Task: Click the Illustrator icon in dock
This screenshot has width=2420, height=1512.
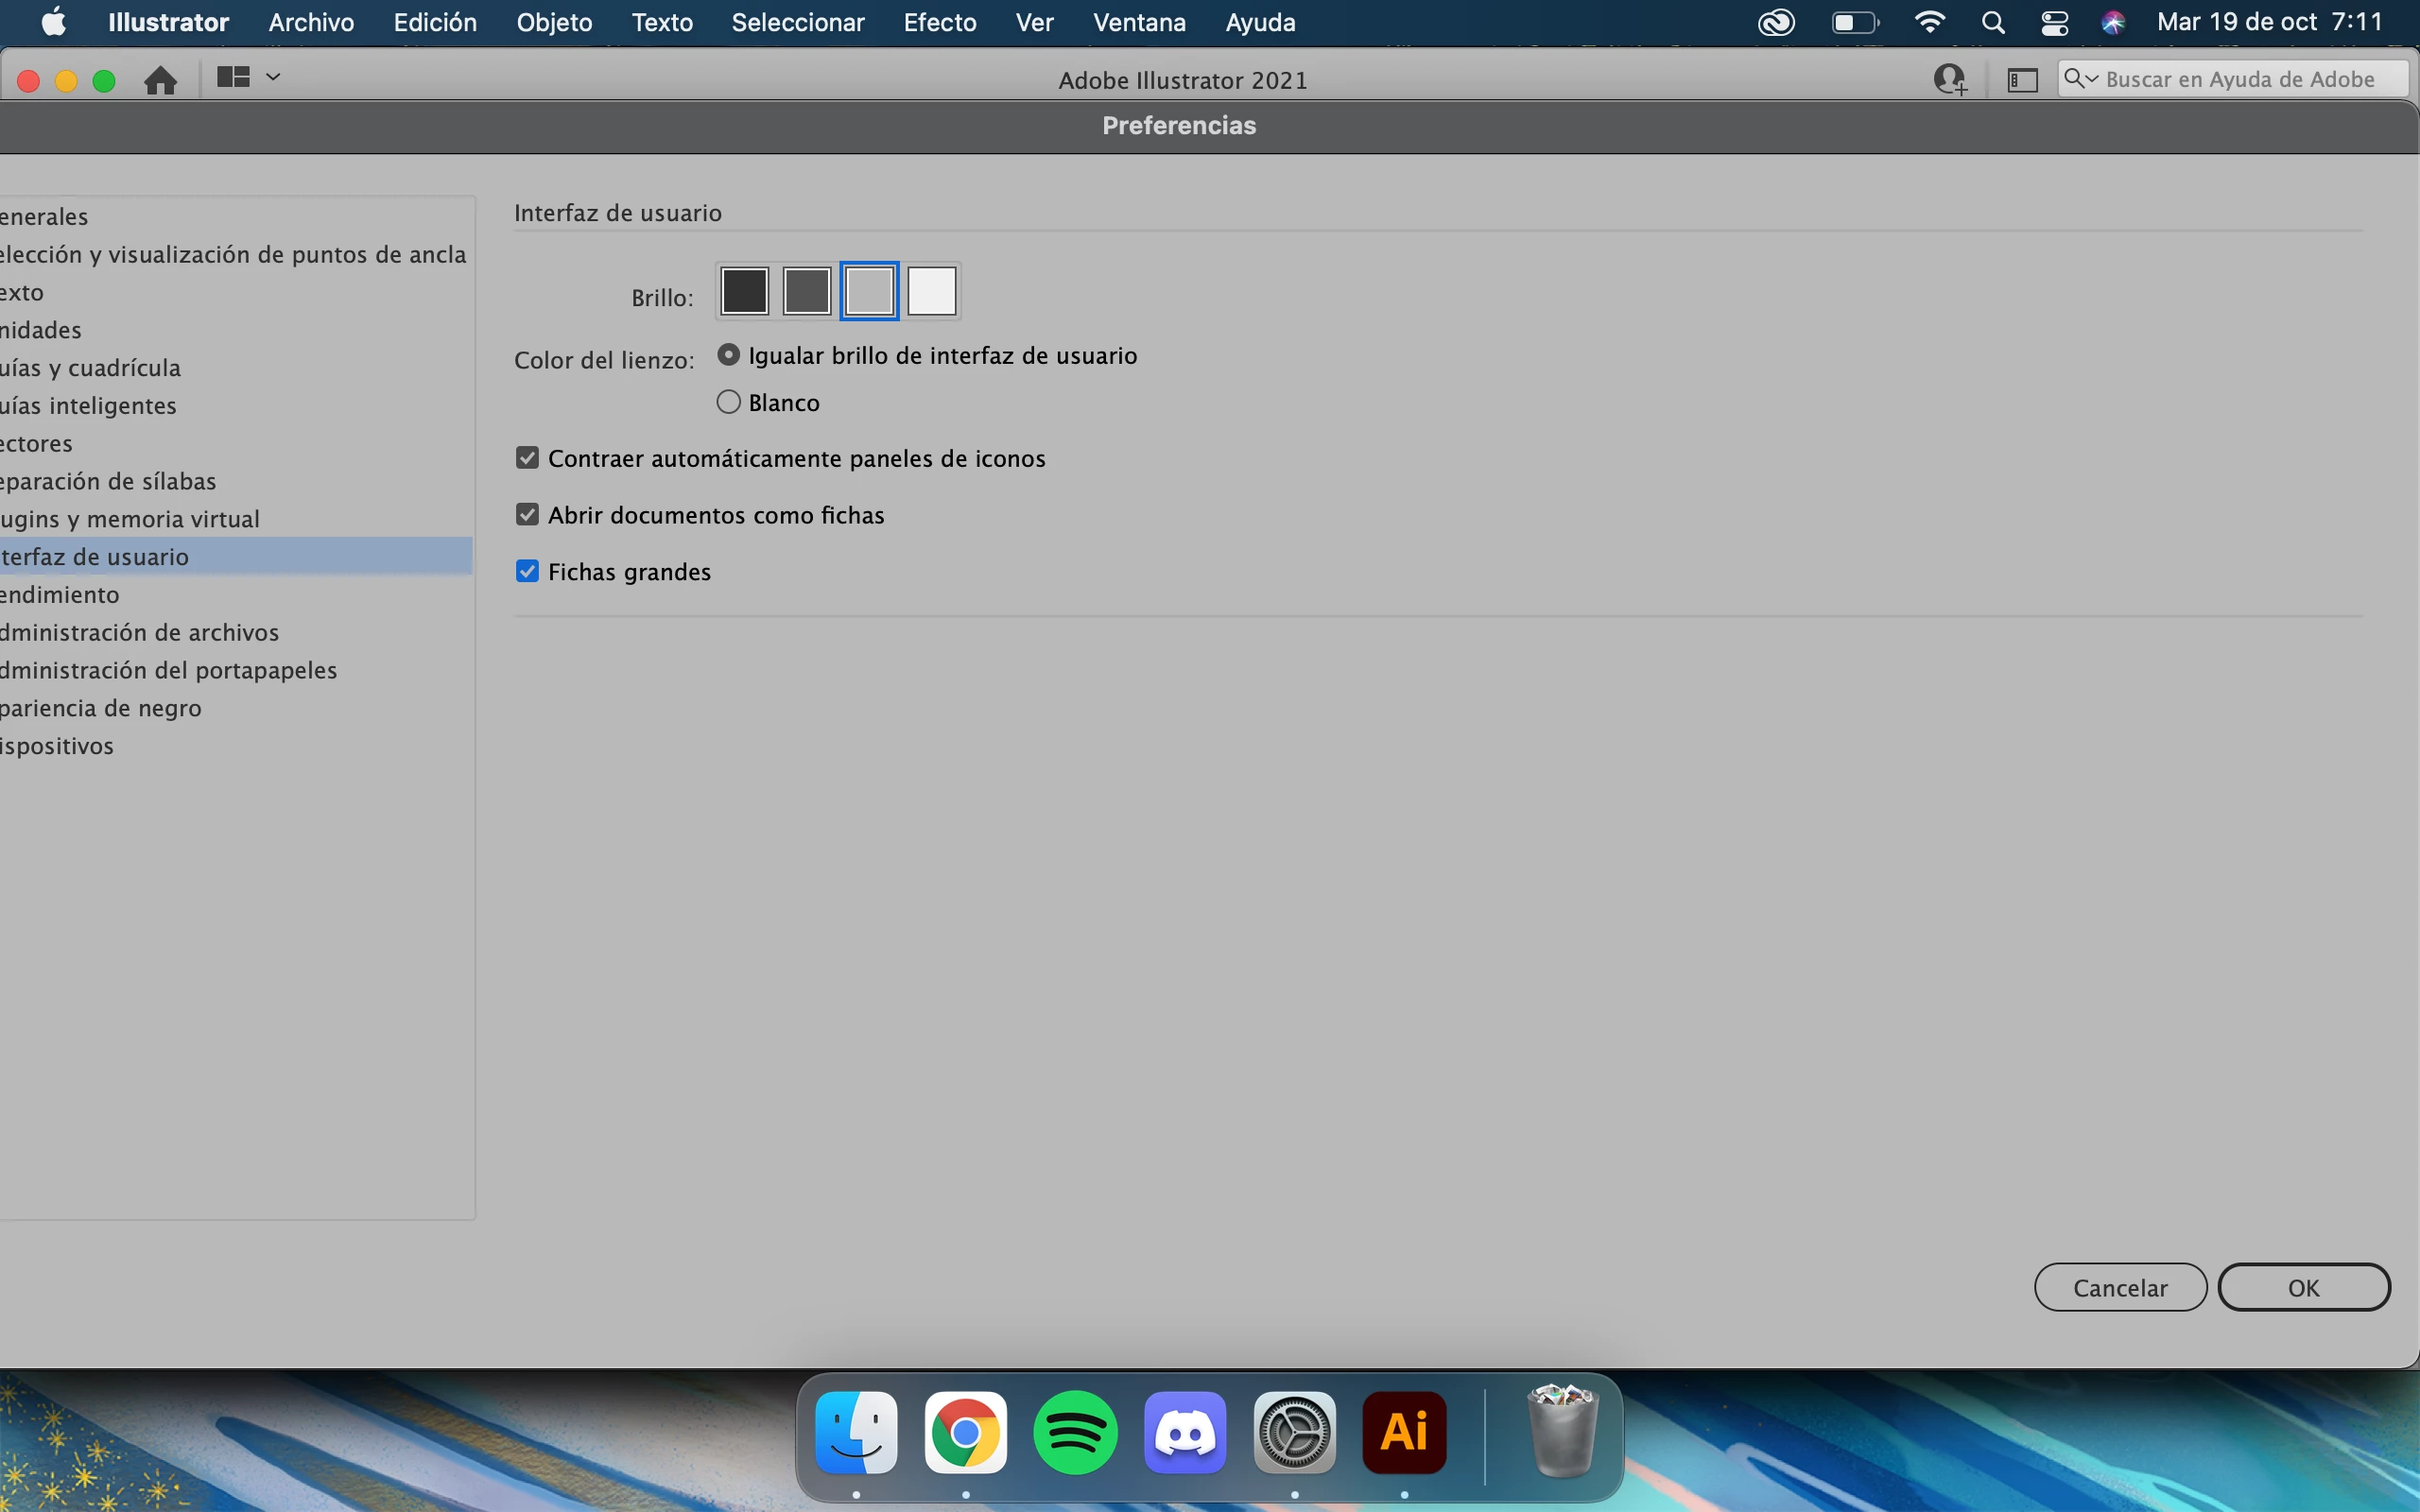Action: click(x=1404, y=1432)
